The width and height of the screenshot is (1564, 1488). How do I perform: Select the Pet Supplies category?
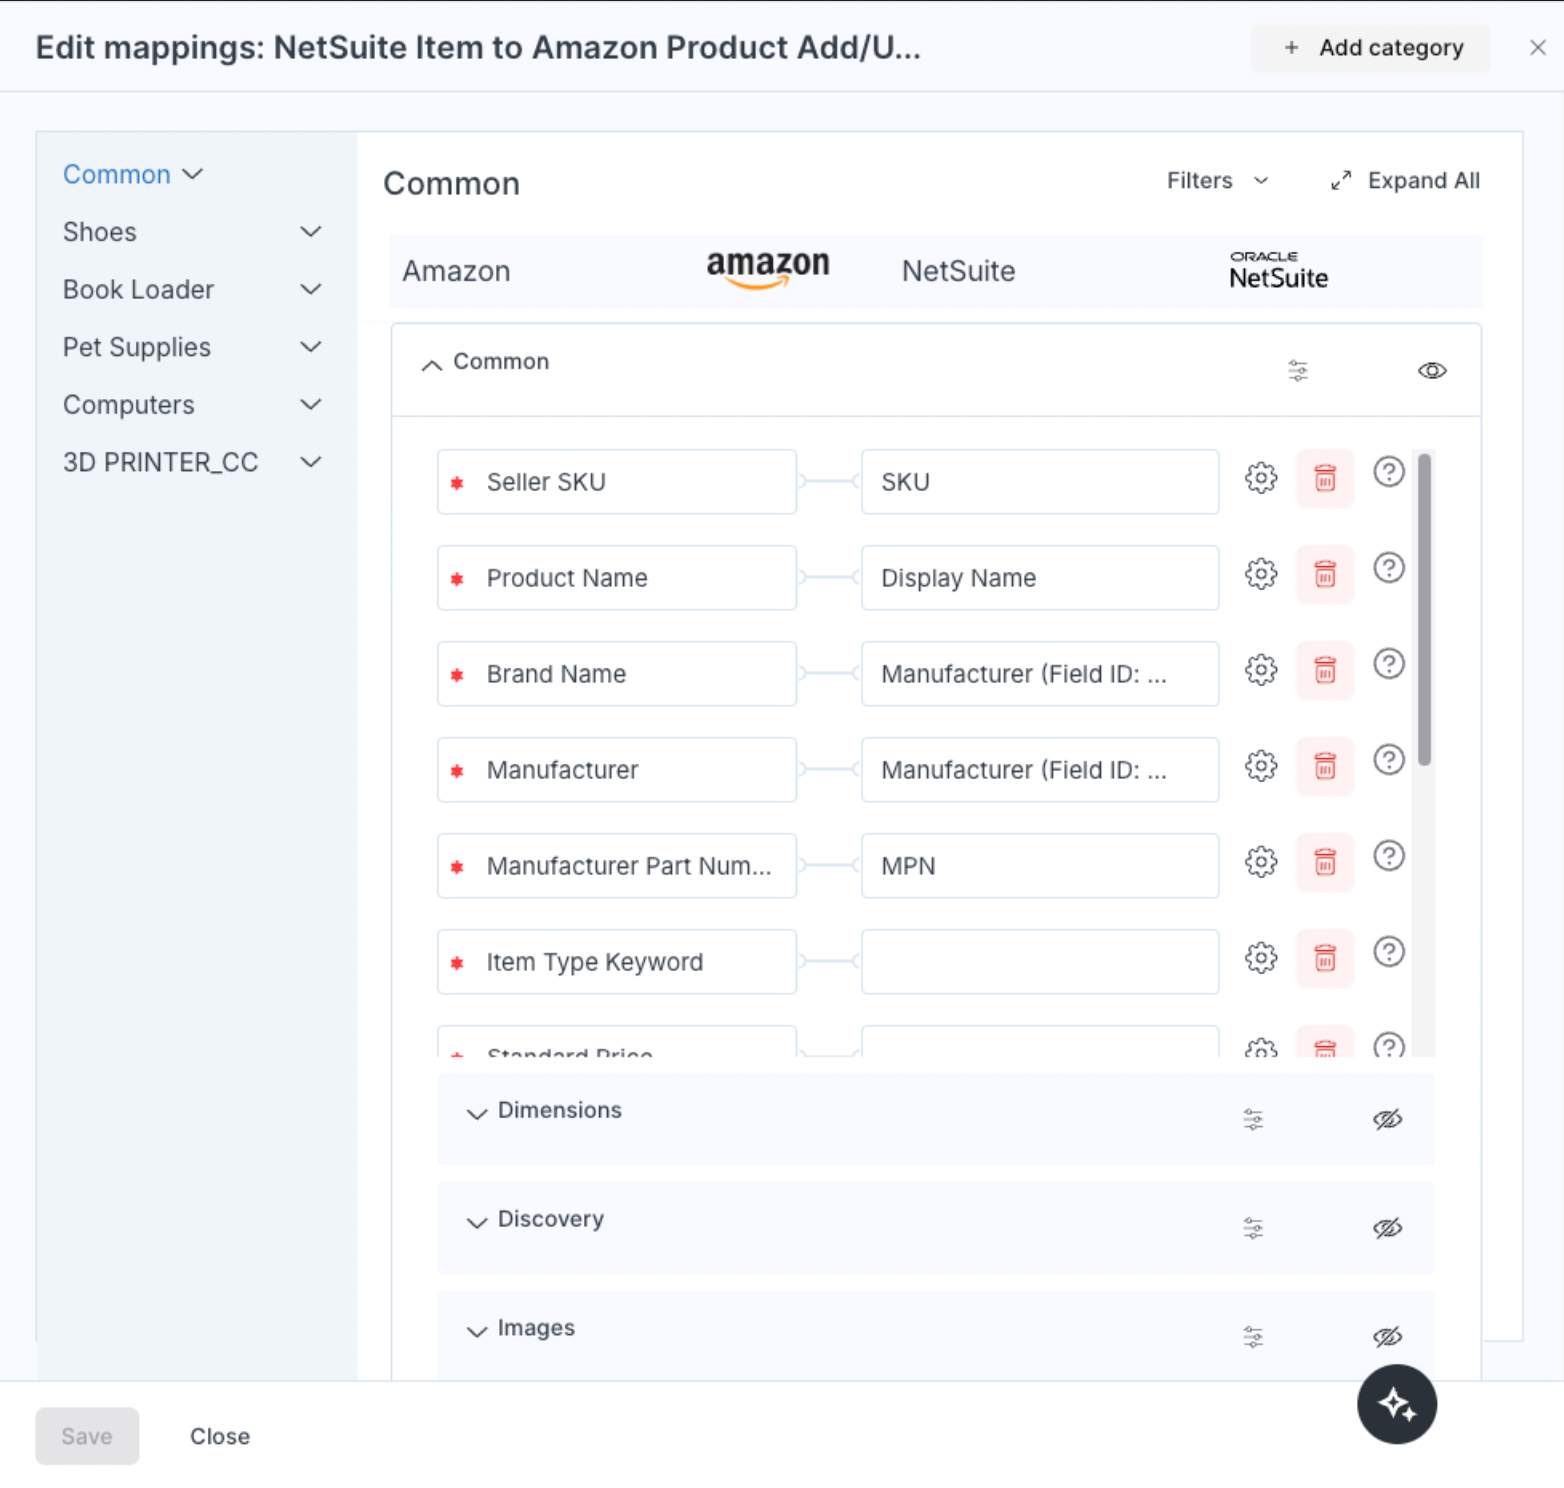(137, 347)
